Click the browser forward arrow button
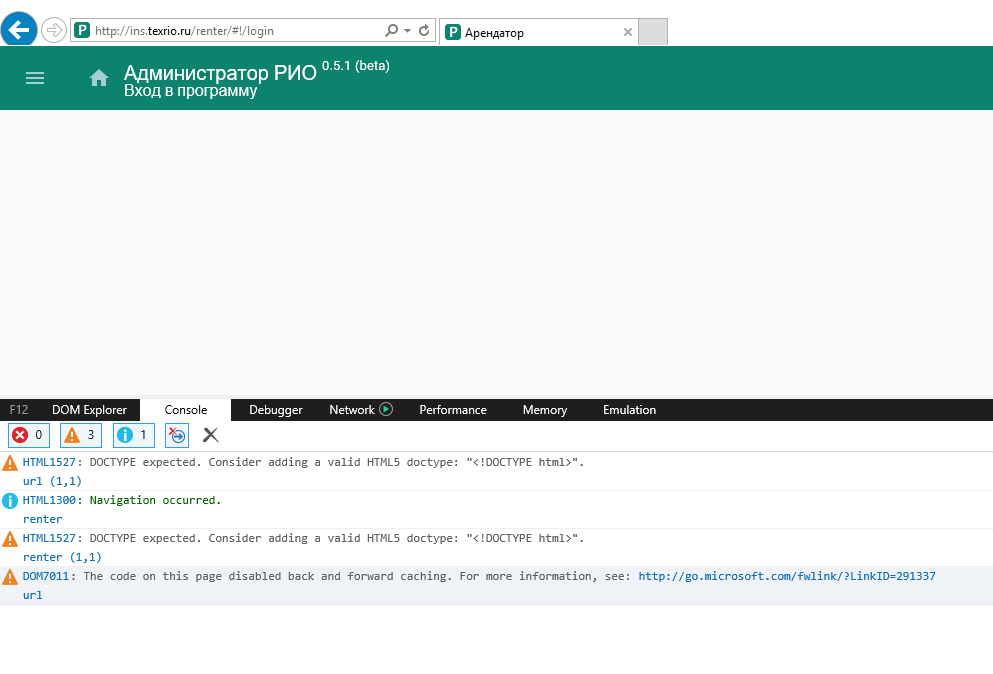Viewport: 993px width, 674px height. coord(53,31)
